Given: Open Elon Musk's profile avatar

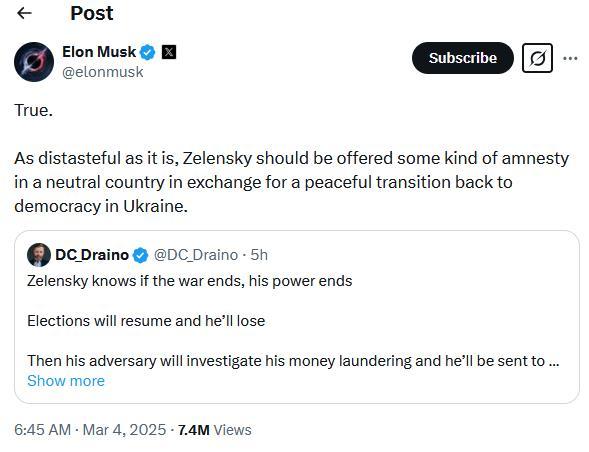Looking at the screenshot, I should [34, 62].
